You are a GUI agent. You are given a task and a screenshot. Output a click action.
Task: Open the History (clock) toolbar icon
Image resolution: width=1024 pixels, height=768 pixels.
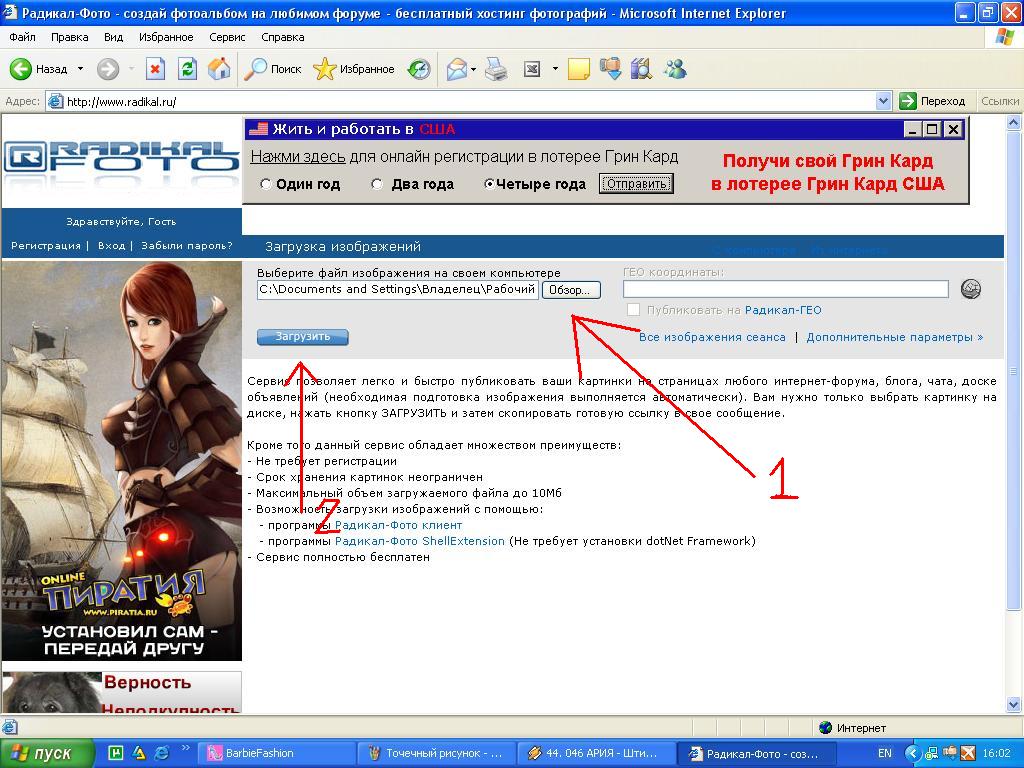pyautogui.click(x=419, y=69)
